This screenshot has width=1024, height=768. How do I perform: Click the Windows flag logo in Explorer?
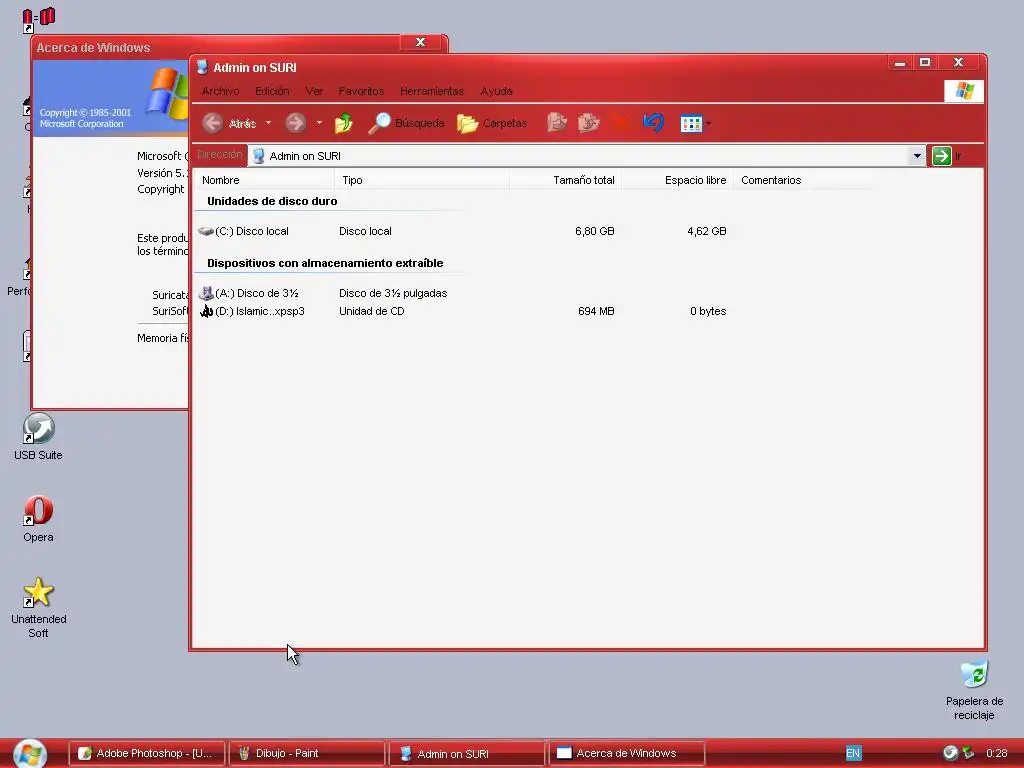coord(964,91)
